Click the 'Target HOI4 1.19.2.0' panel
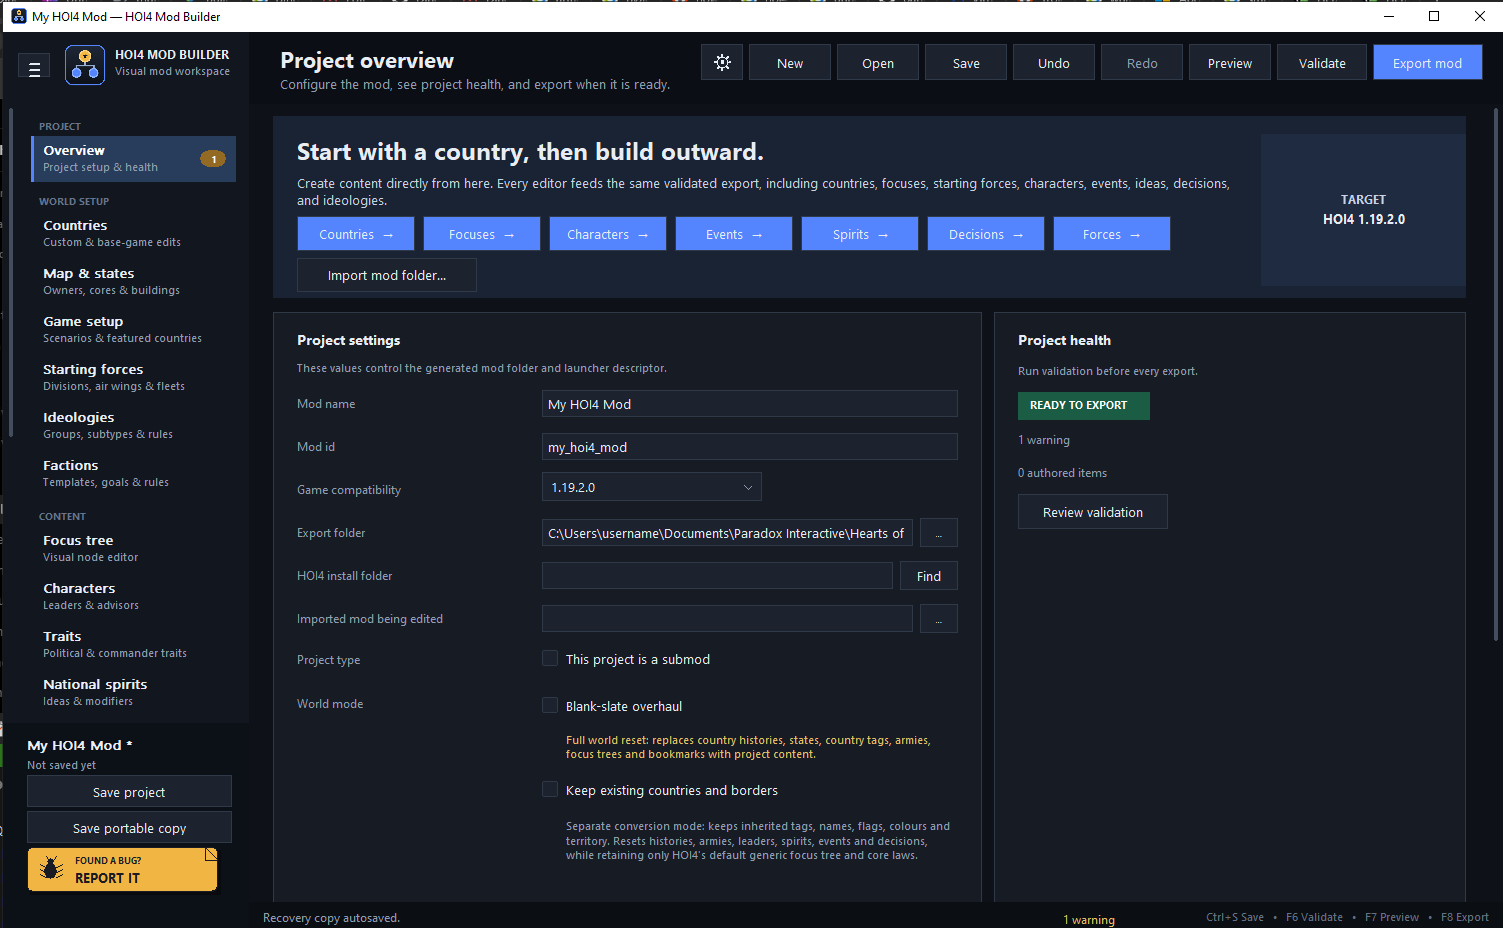This screenshot has height=928, width=1503. coord(1363,210)
